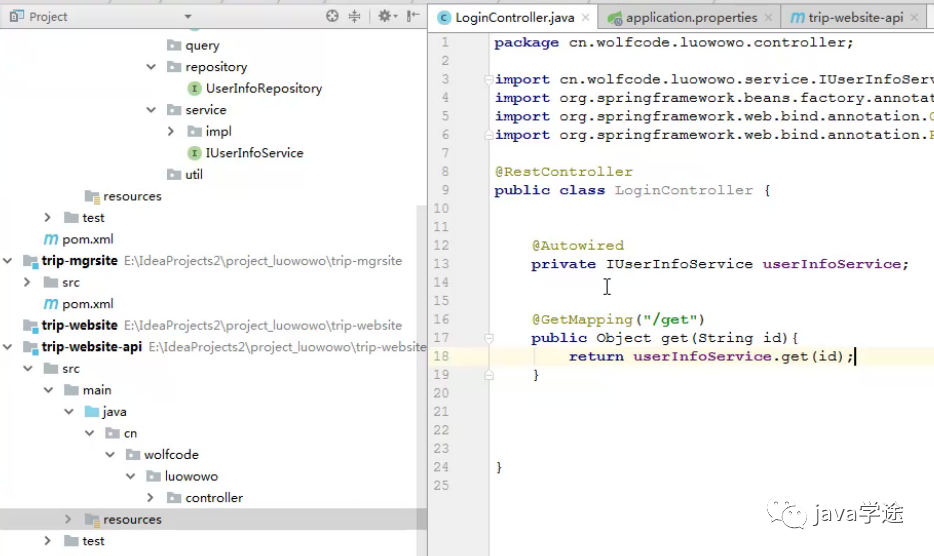Fold the get method at line 17

point(488,338)
